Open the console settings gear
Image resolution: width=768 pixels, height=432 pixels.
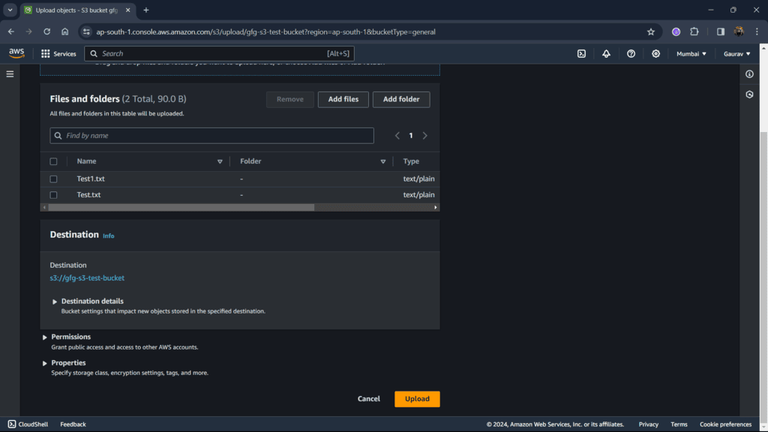656,54
